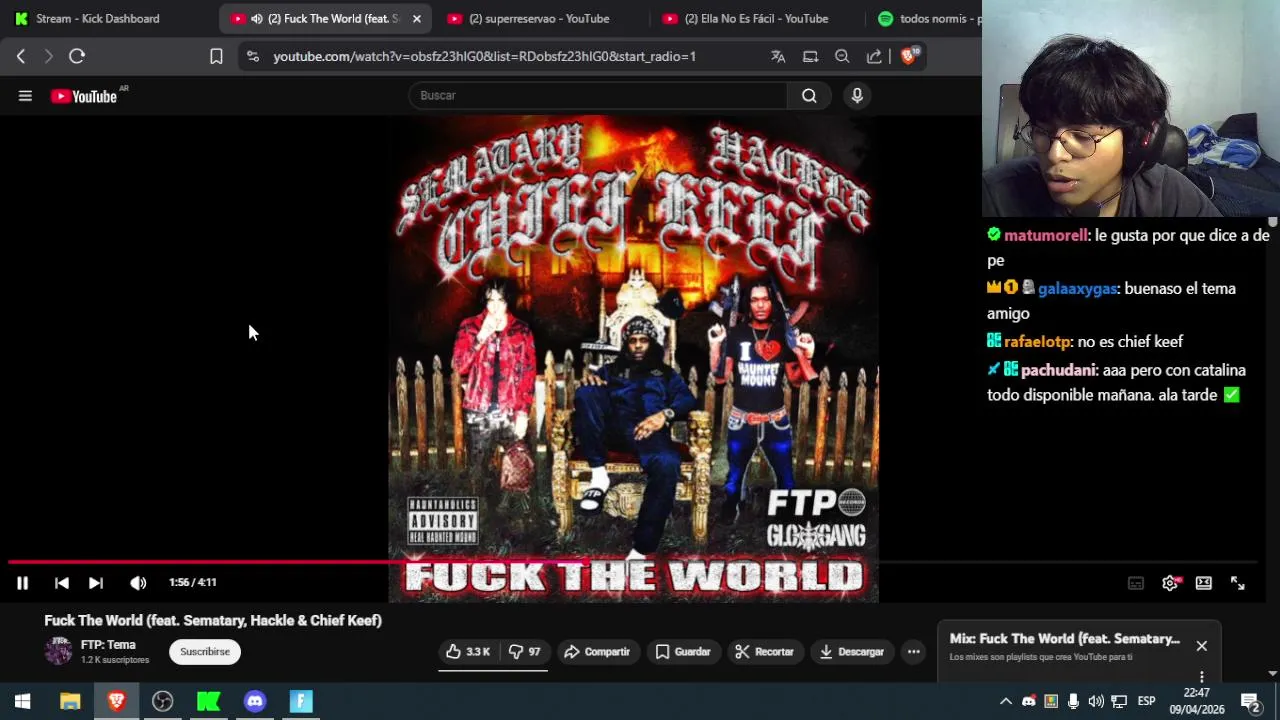This screenshot has width=1280, height=720.
Task: Dislike the video (97 thumbs down)
Action: click(x=524, y=652)
